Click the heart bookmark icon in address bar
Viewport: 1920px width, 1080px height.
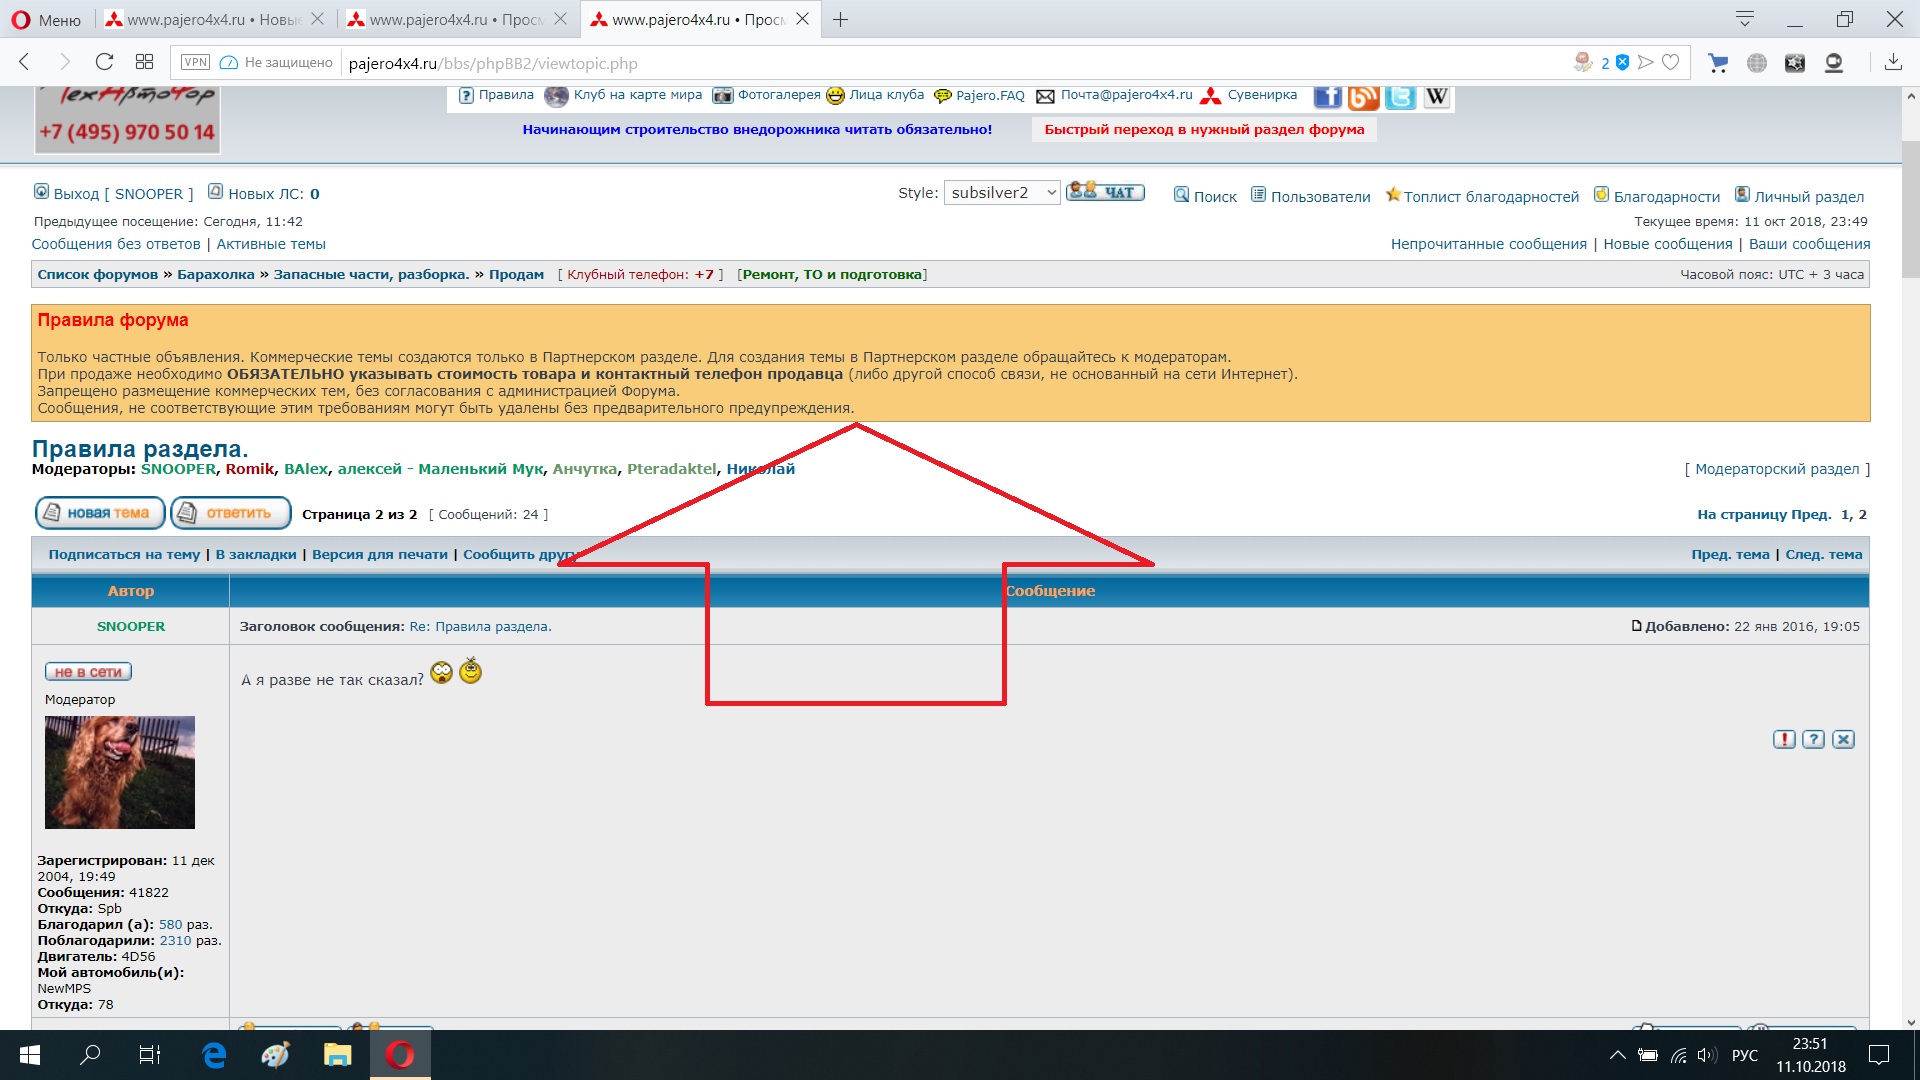1670,63
